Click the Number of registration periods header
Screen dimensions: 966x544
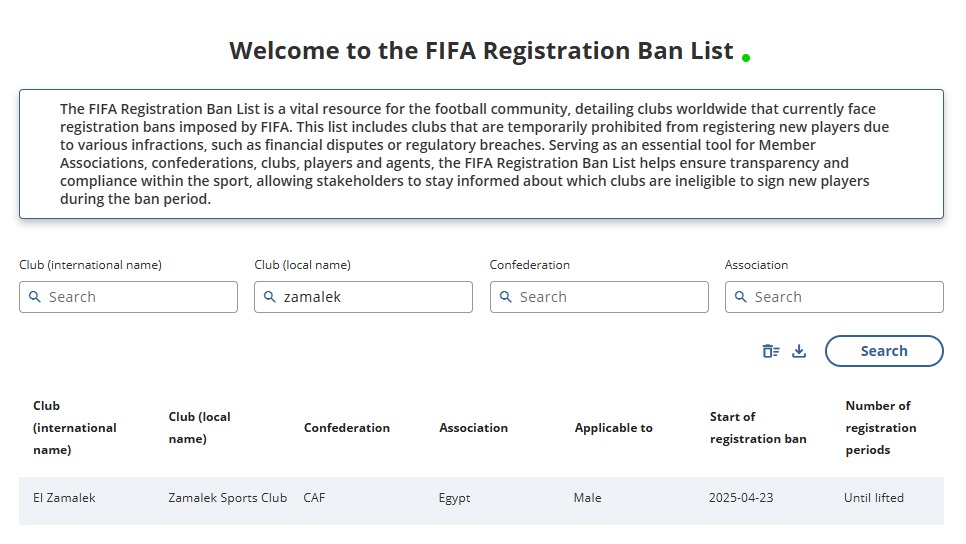tap(880, 428)
